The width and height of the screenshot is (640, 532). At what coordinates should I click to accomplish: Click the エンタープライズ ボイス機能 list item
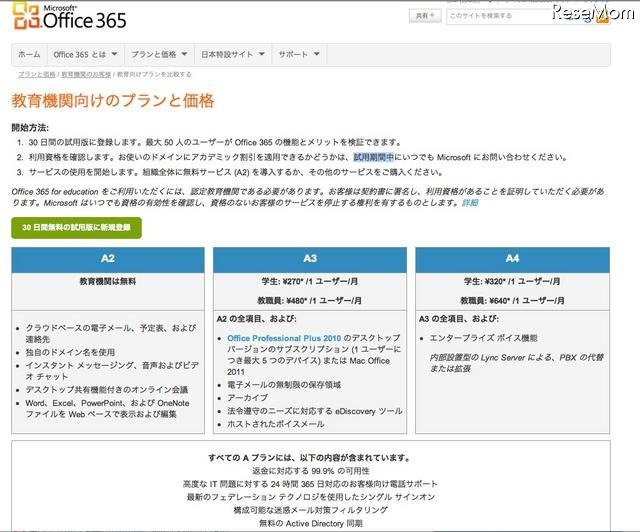[483, 338]
